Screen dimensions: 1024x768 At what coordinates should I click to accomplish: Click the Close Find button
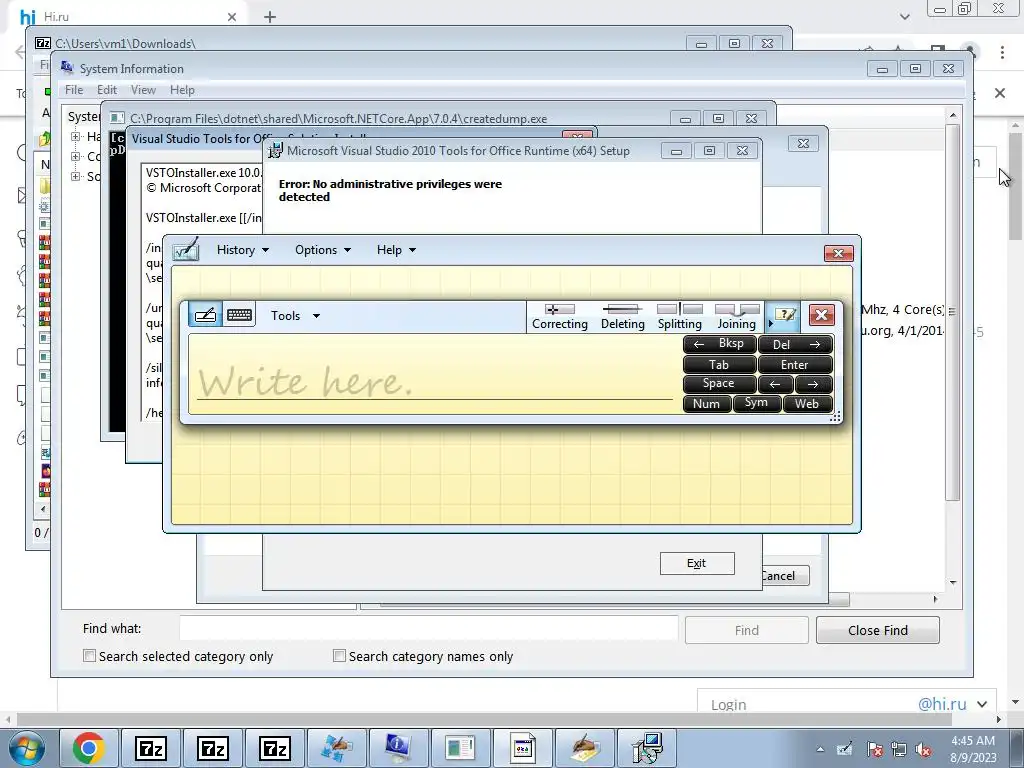tap(878, 630)
